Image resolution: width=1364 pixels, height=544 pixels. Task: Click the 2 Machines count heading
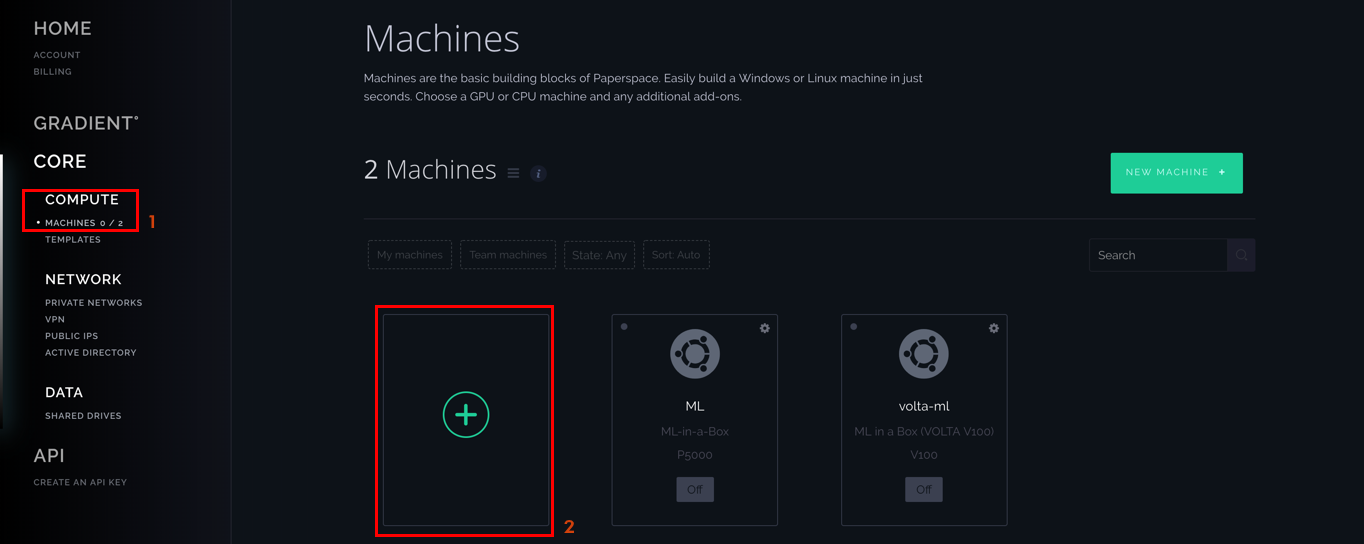click(x=430, y=170)
